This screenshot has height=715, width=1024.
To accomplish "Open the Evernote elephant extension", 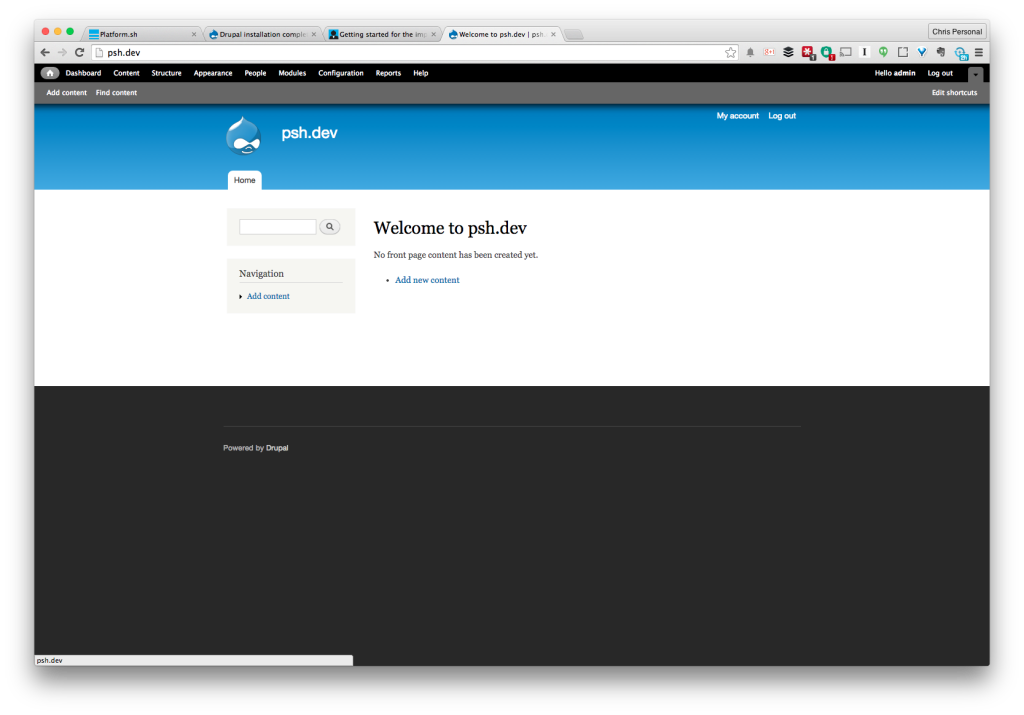I will click(x=940, y=52).
